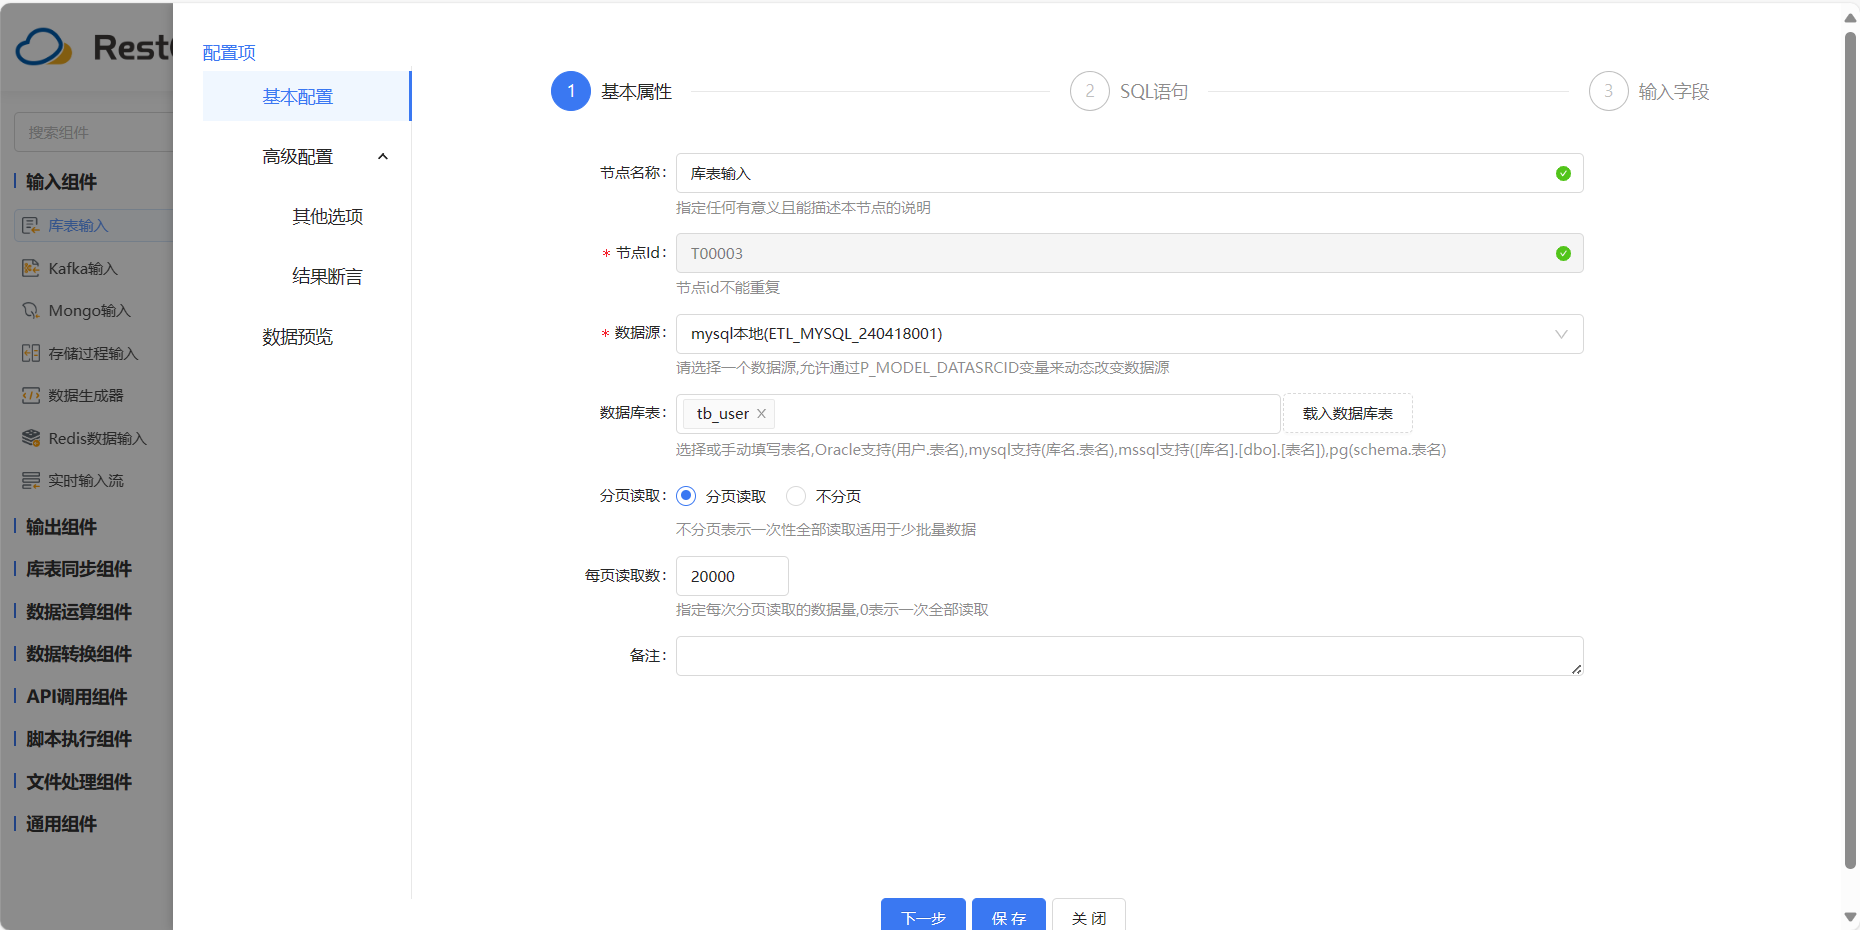The image size is (1860, 930).
Task: Select the Mongo输入 component icon
Action: click(31, 311)
